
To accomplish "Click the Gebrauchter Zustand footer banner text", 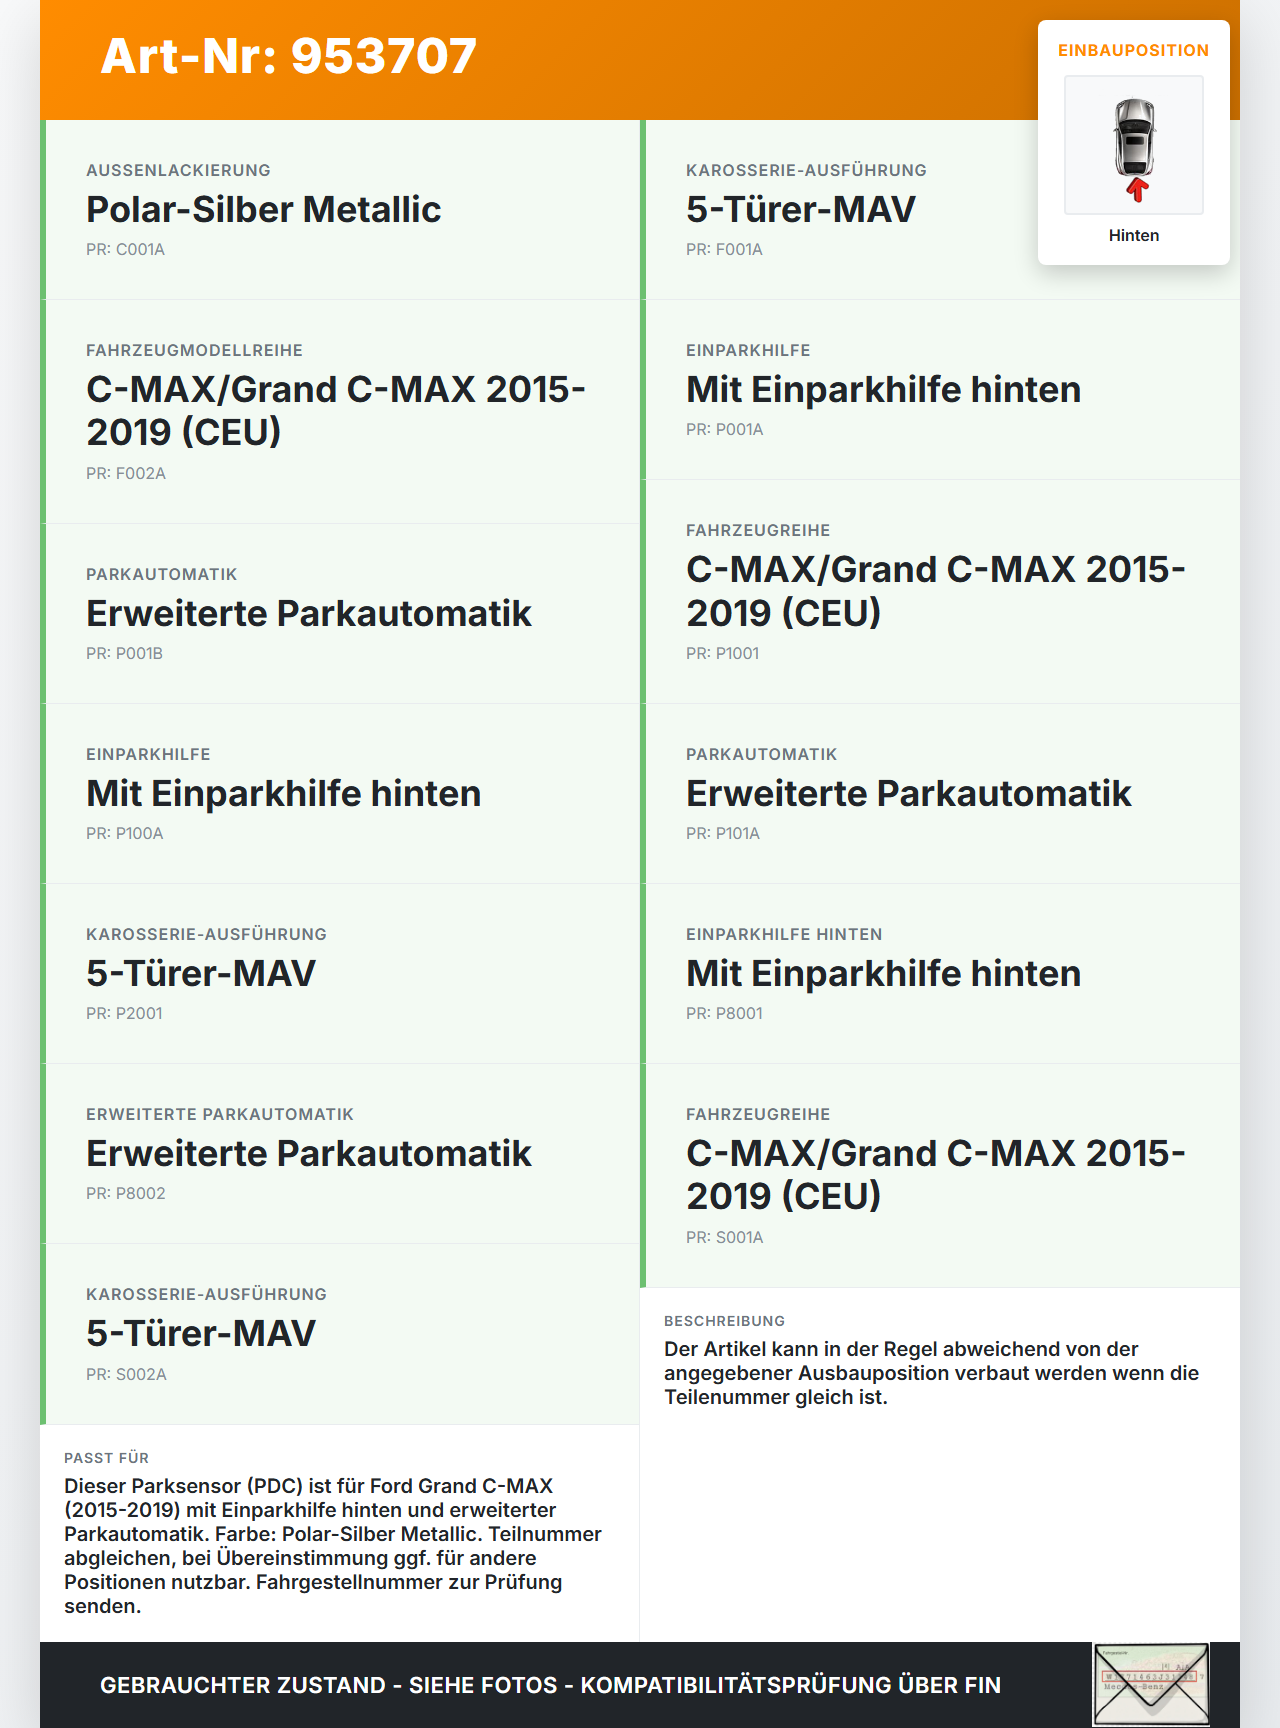I will pos(550,1685).
